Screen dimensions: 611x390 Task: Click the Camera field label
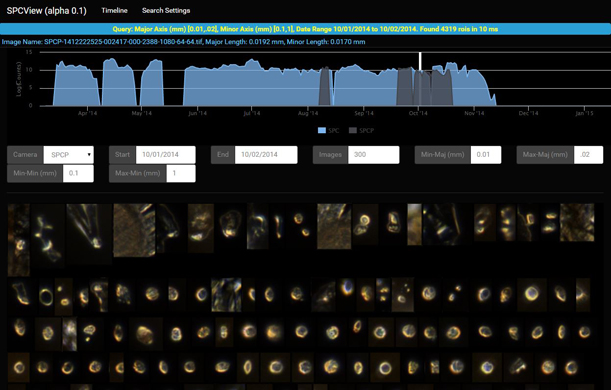click(x=25, y=155)
